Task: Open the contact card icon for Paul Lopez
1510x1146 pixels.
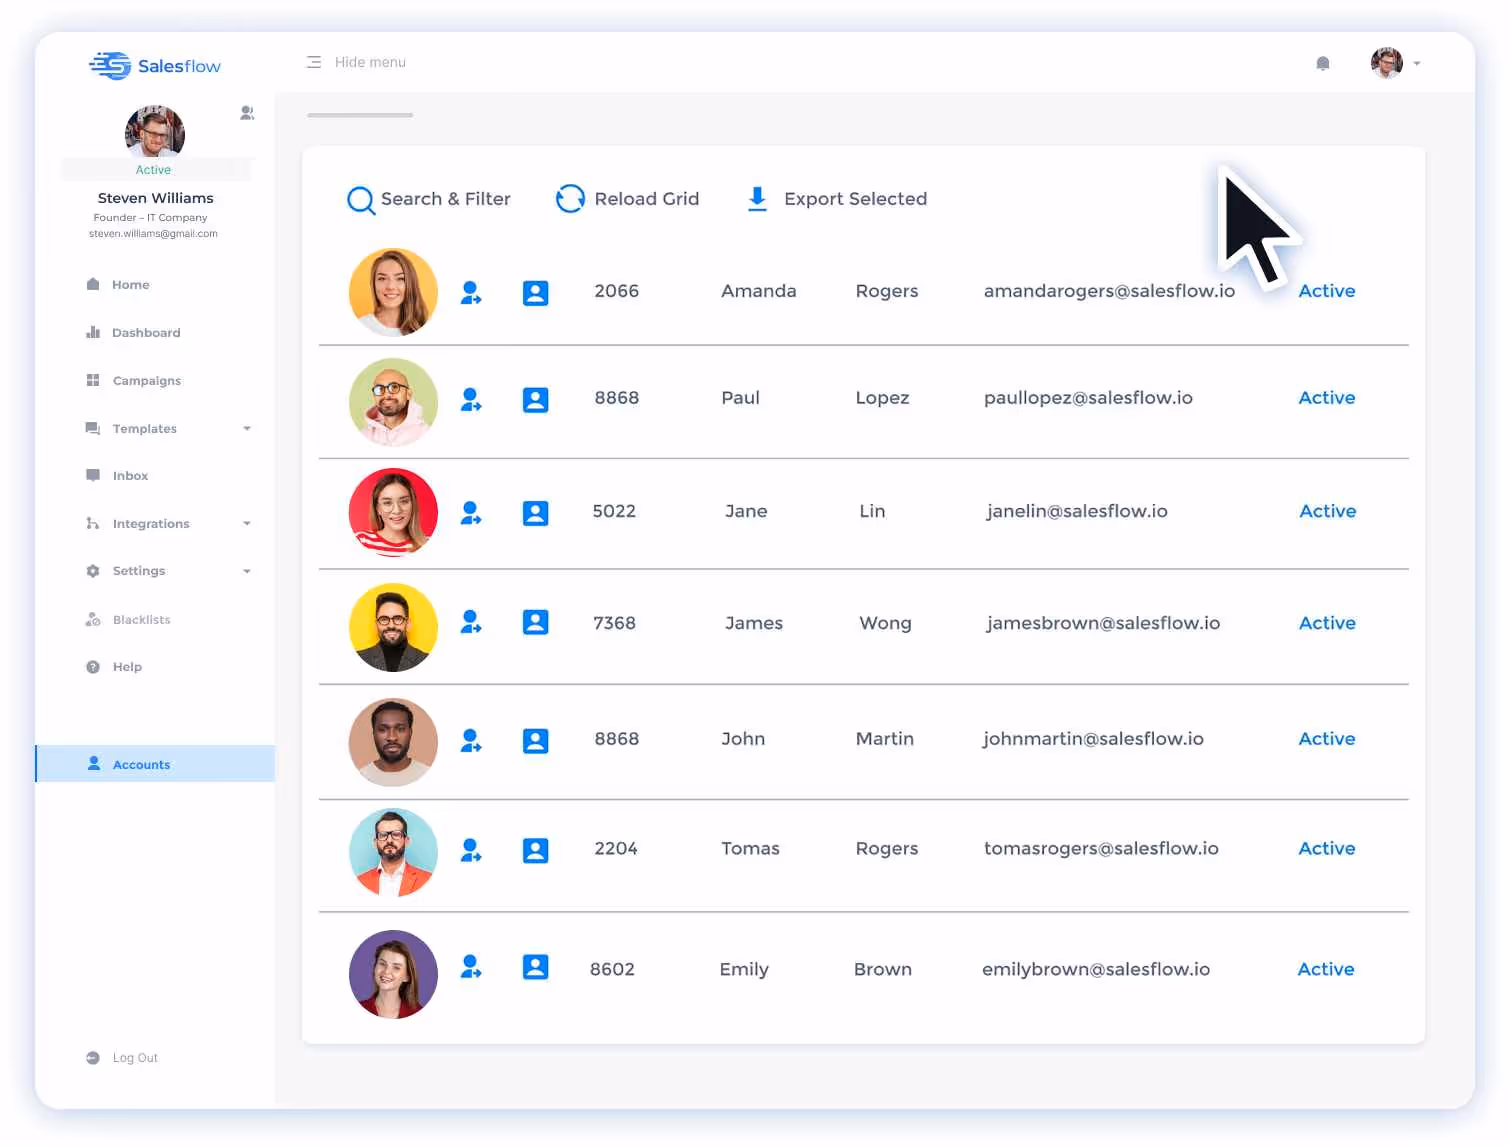Action: coord(536,399)
